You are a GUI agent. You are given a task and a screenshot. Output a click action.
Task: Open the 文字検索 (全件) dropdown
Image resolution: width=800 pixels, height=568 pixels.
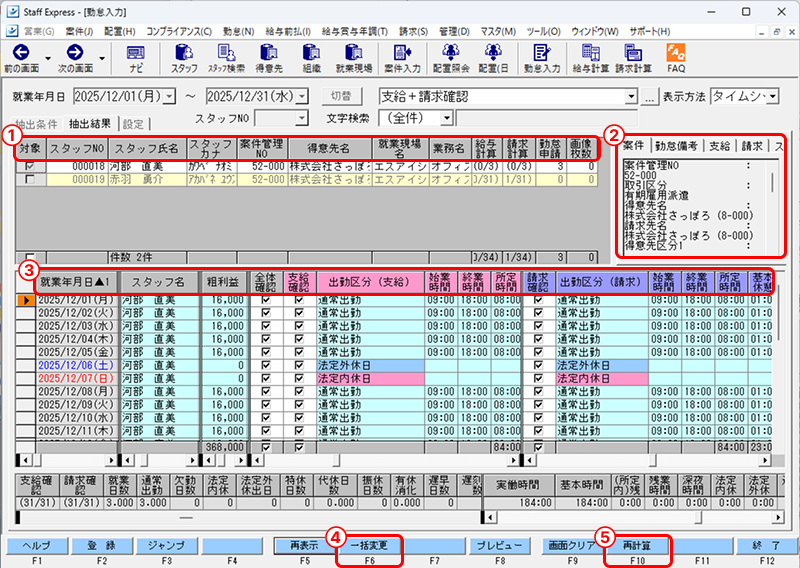447,118
